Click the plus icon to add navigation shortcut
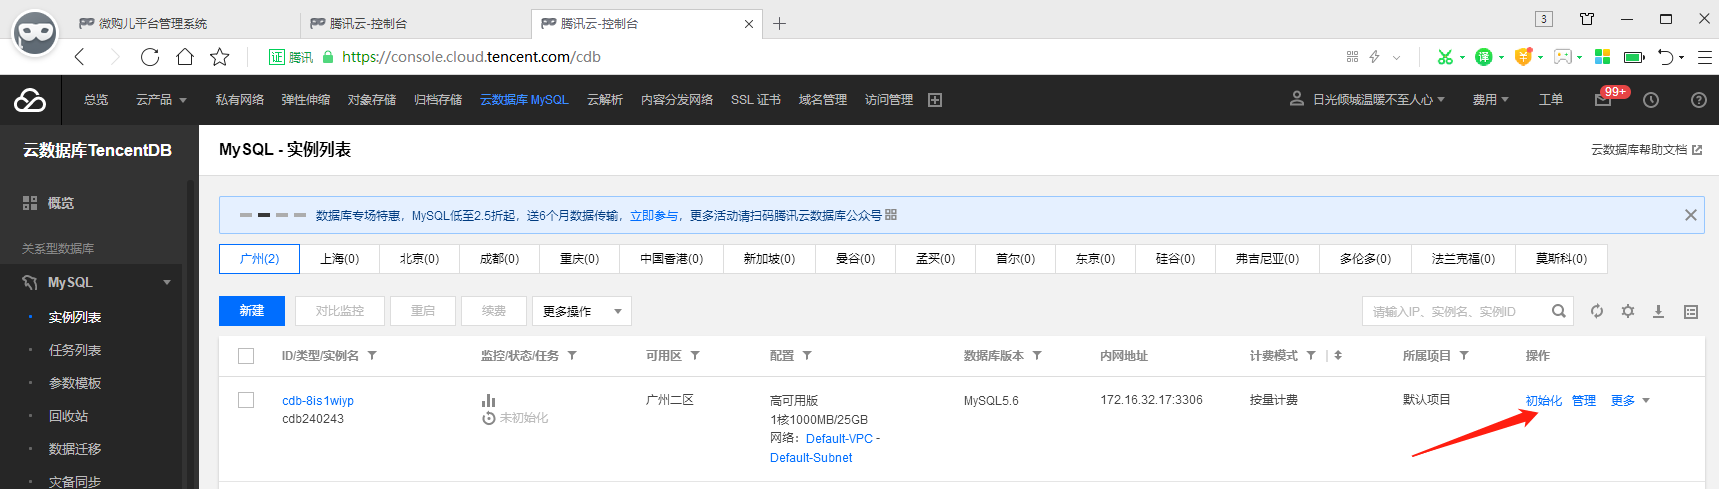Image resolution: width=1719 pixels, height=489 pixels. point(935,100)
